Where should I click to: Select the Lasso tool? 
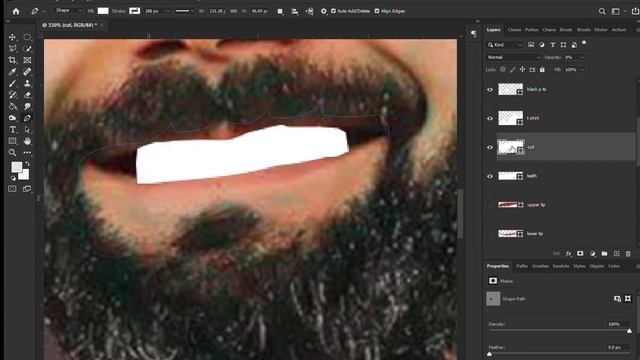(x=13, y=49)
